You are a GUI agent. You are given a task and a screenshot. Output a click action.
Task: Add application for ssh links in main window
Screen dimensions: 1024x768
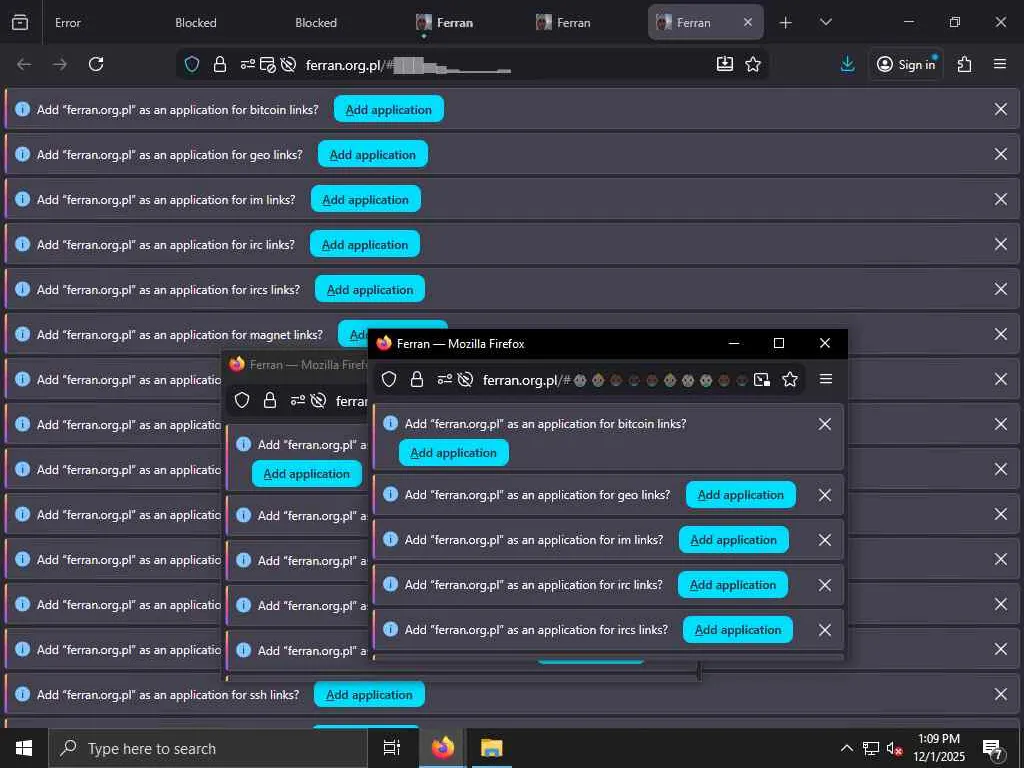[369, 694]
